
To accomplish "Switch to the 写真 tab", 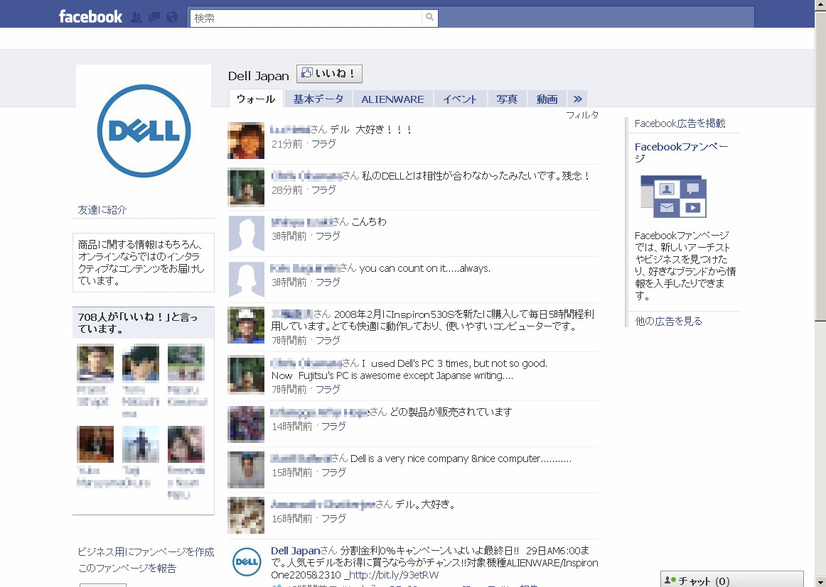I will point(507,99).
